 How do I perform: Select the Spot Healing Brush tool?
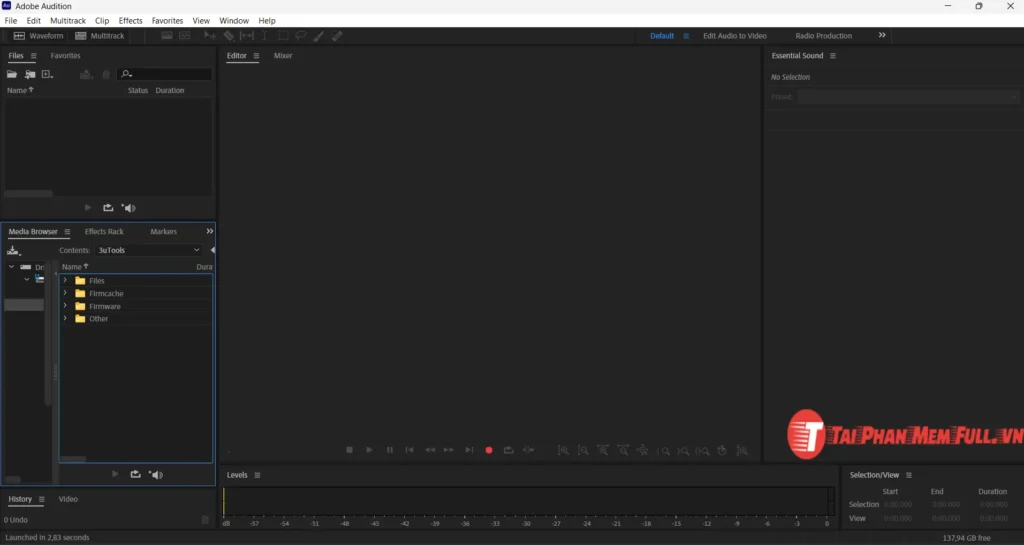[337, 36]
